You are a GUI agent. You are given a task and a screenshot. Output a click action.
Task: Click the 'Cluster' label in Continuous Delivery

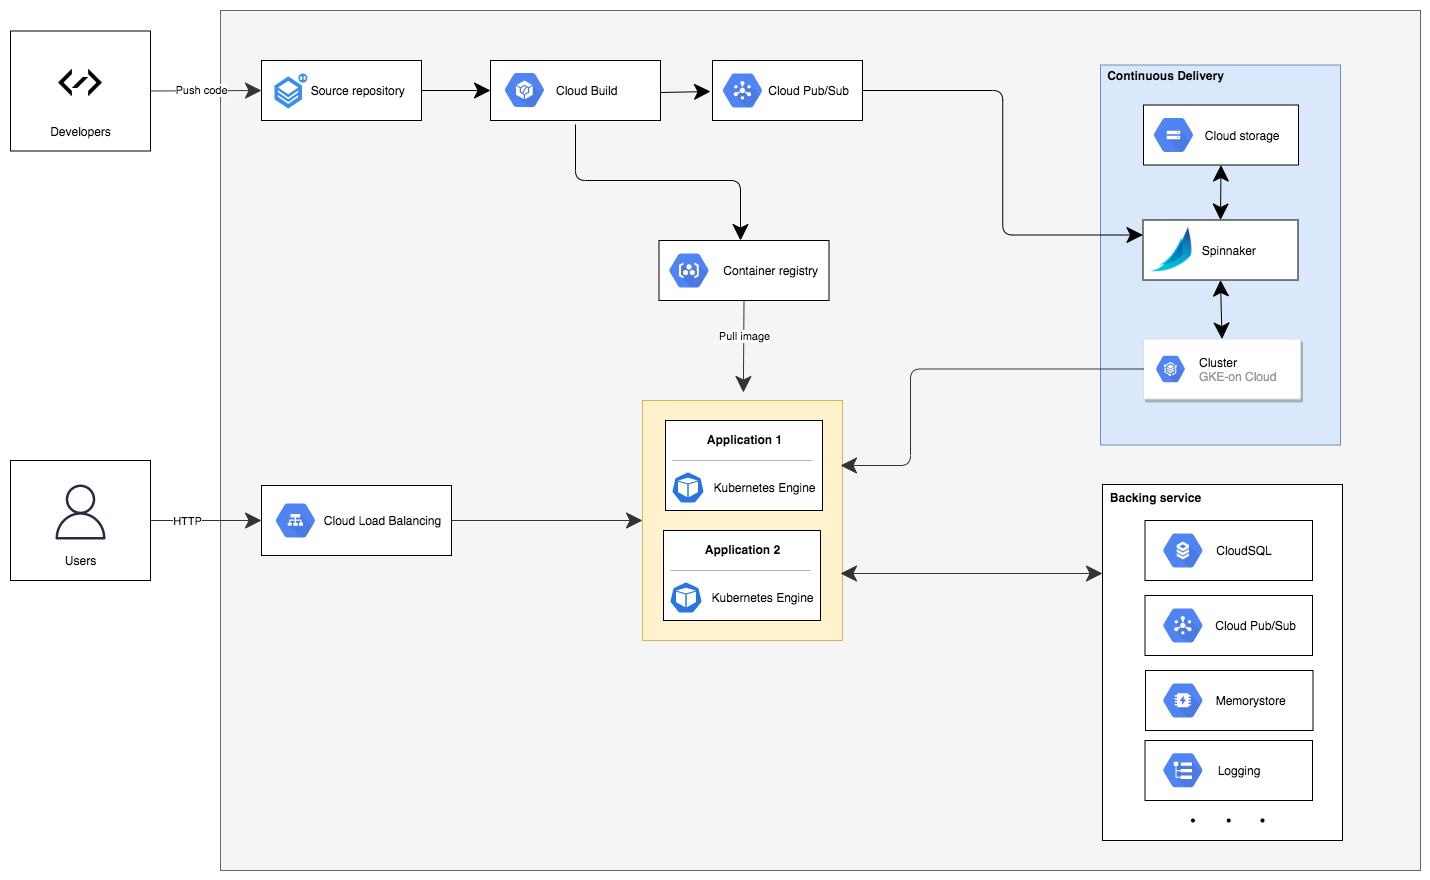[x=1217, y=363]
